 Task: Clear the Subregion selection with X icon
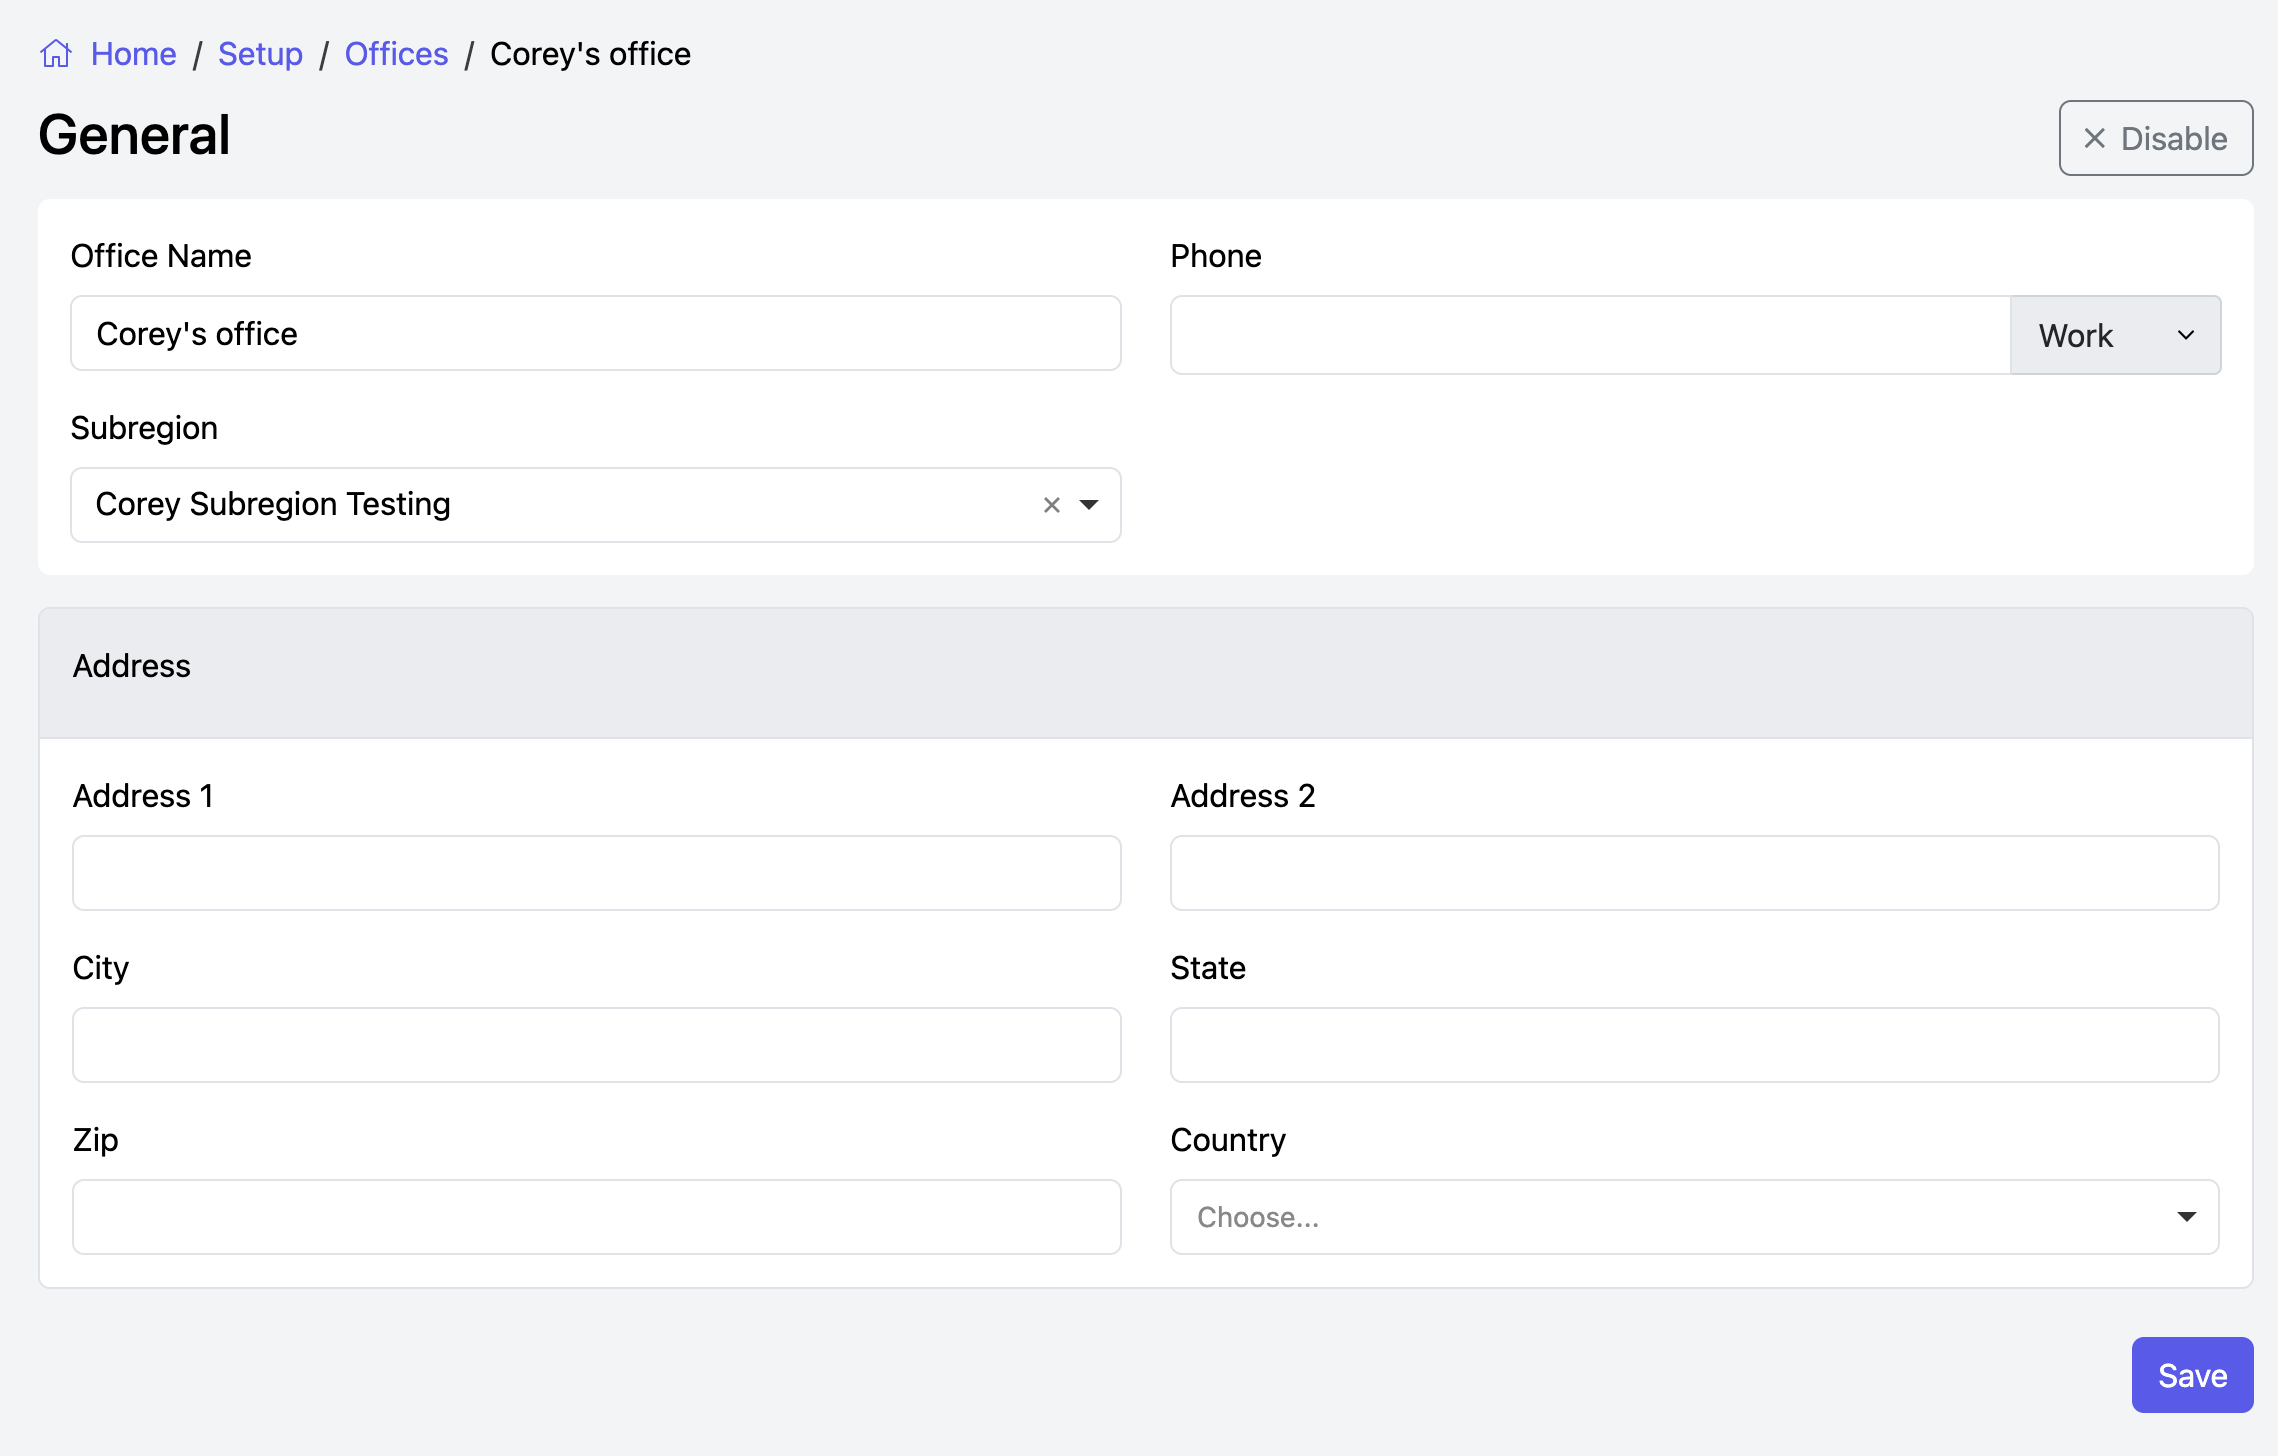tap(1051, 505)
